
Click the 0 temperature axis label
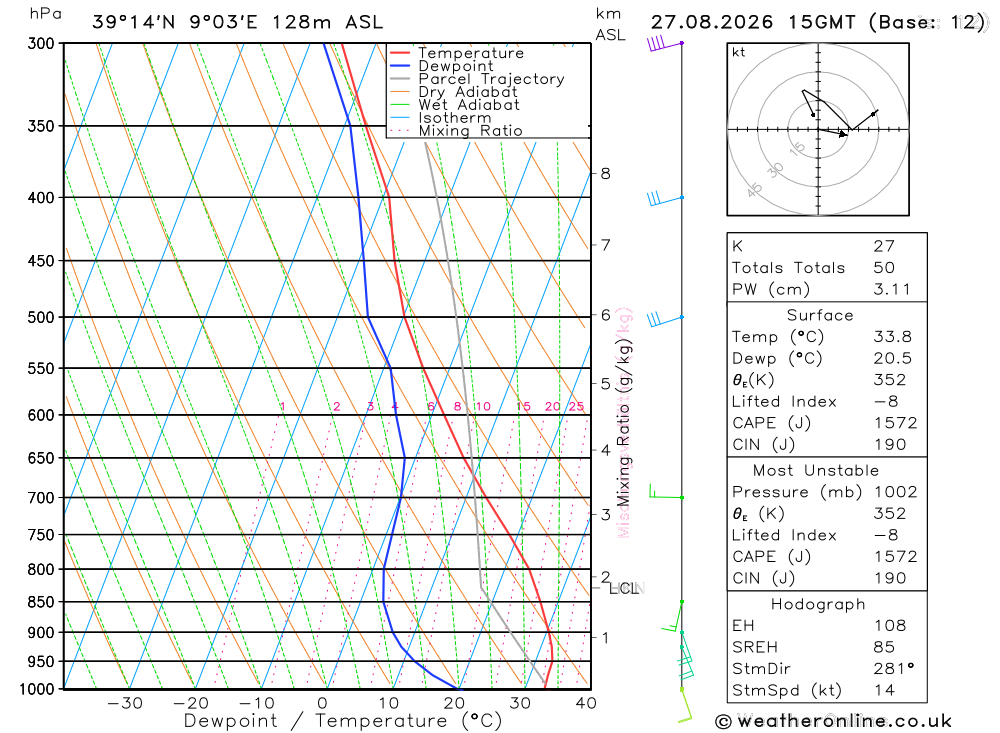(x=323, y=703)
